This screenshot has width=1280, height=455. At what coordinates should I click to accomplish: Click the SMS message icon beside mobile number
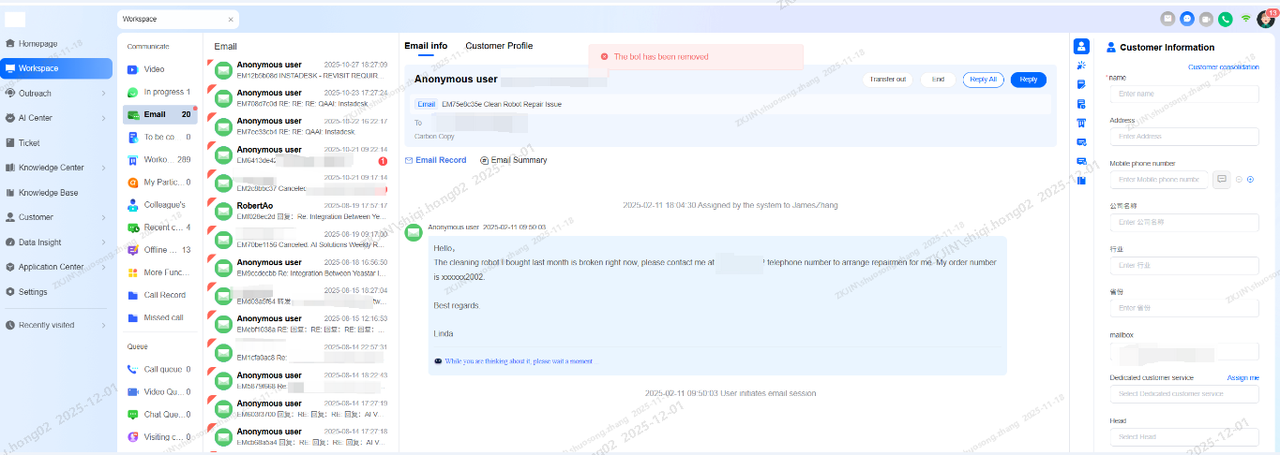point(1221,179)
